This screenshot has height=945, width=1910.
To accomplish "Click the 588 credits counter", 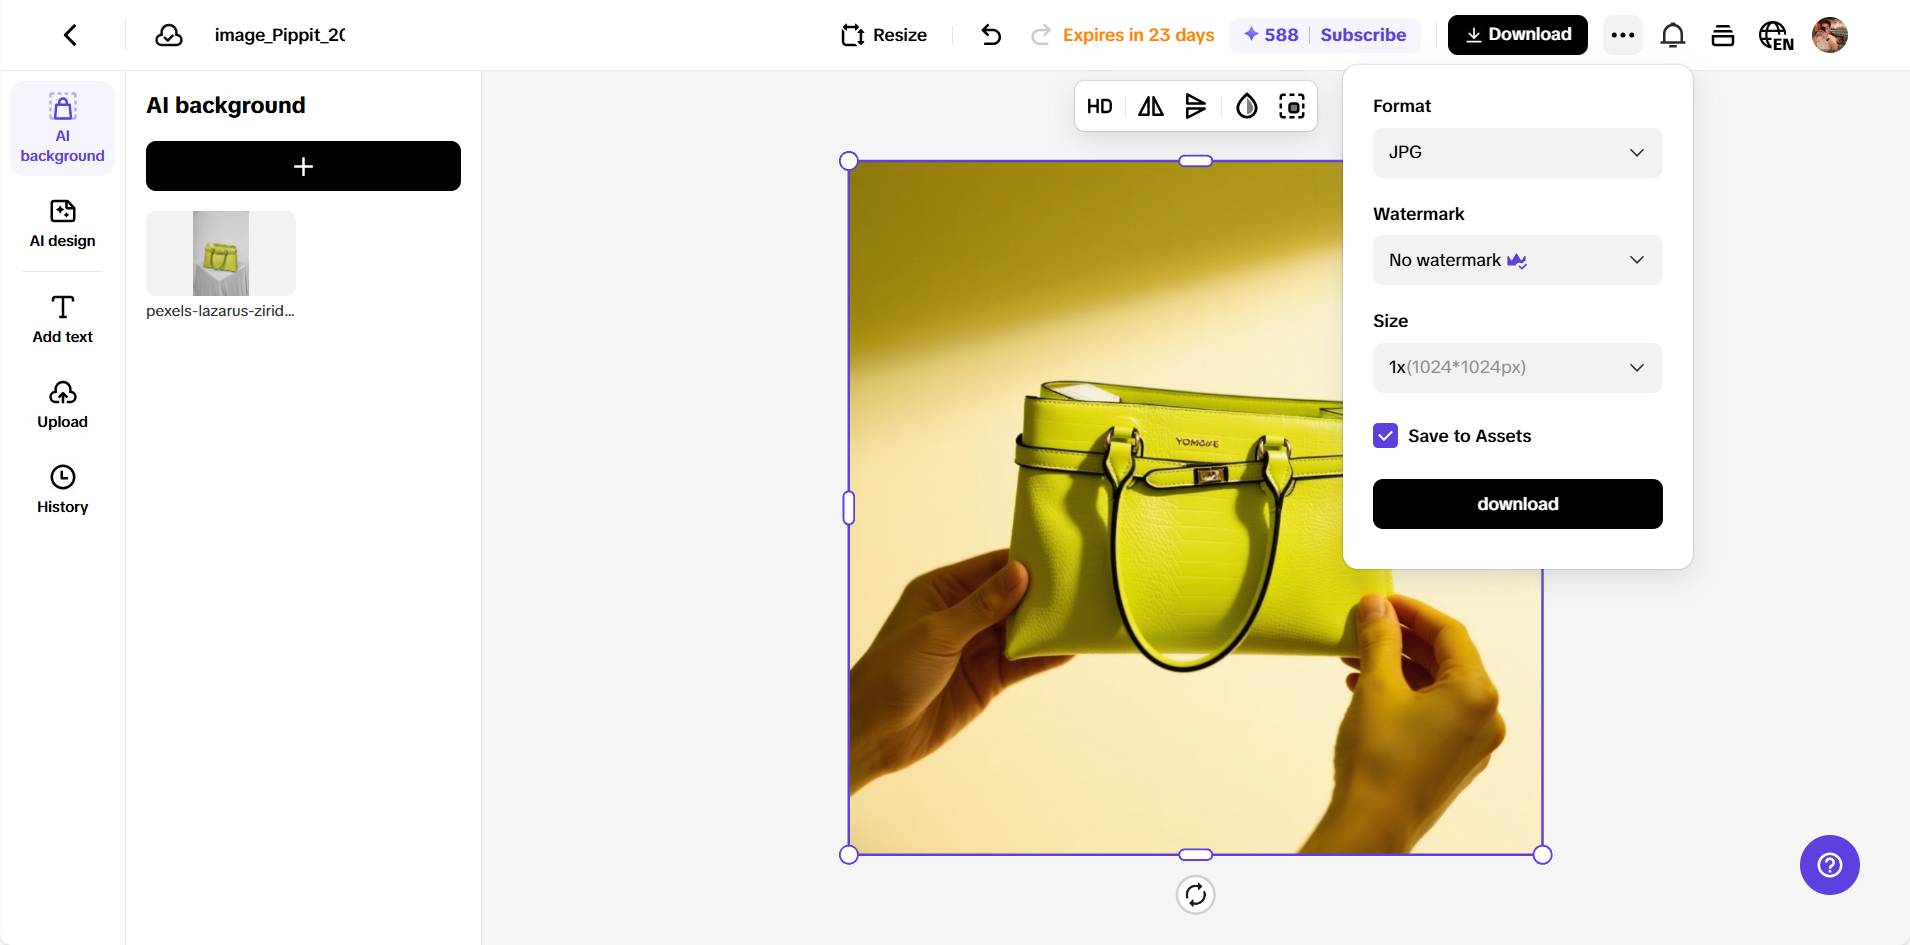I will (1271, 35).
